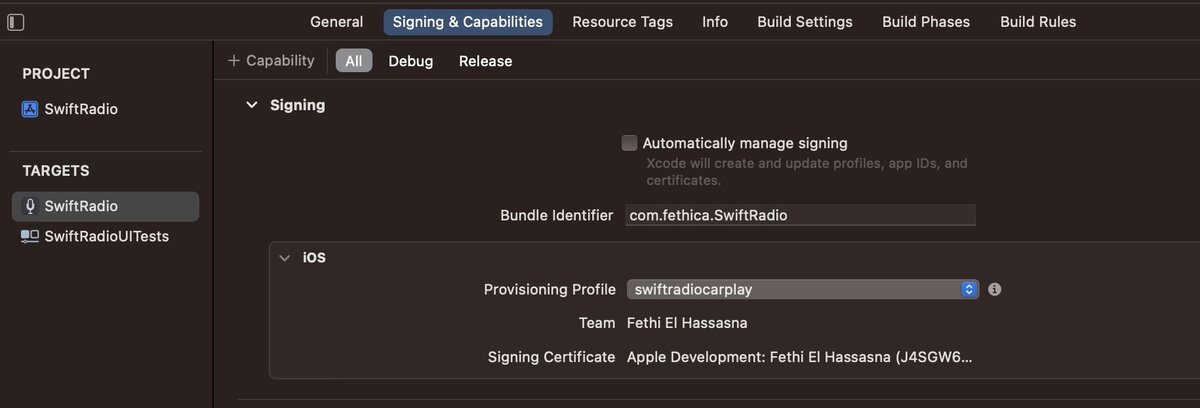The width and height of the screenshot is (1200, 408).
Task: Select the SwiftRadioUITests target row
Action: click(106, 236)
